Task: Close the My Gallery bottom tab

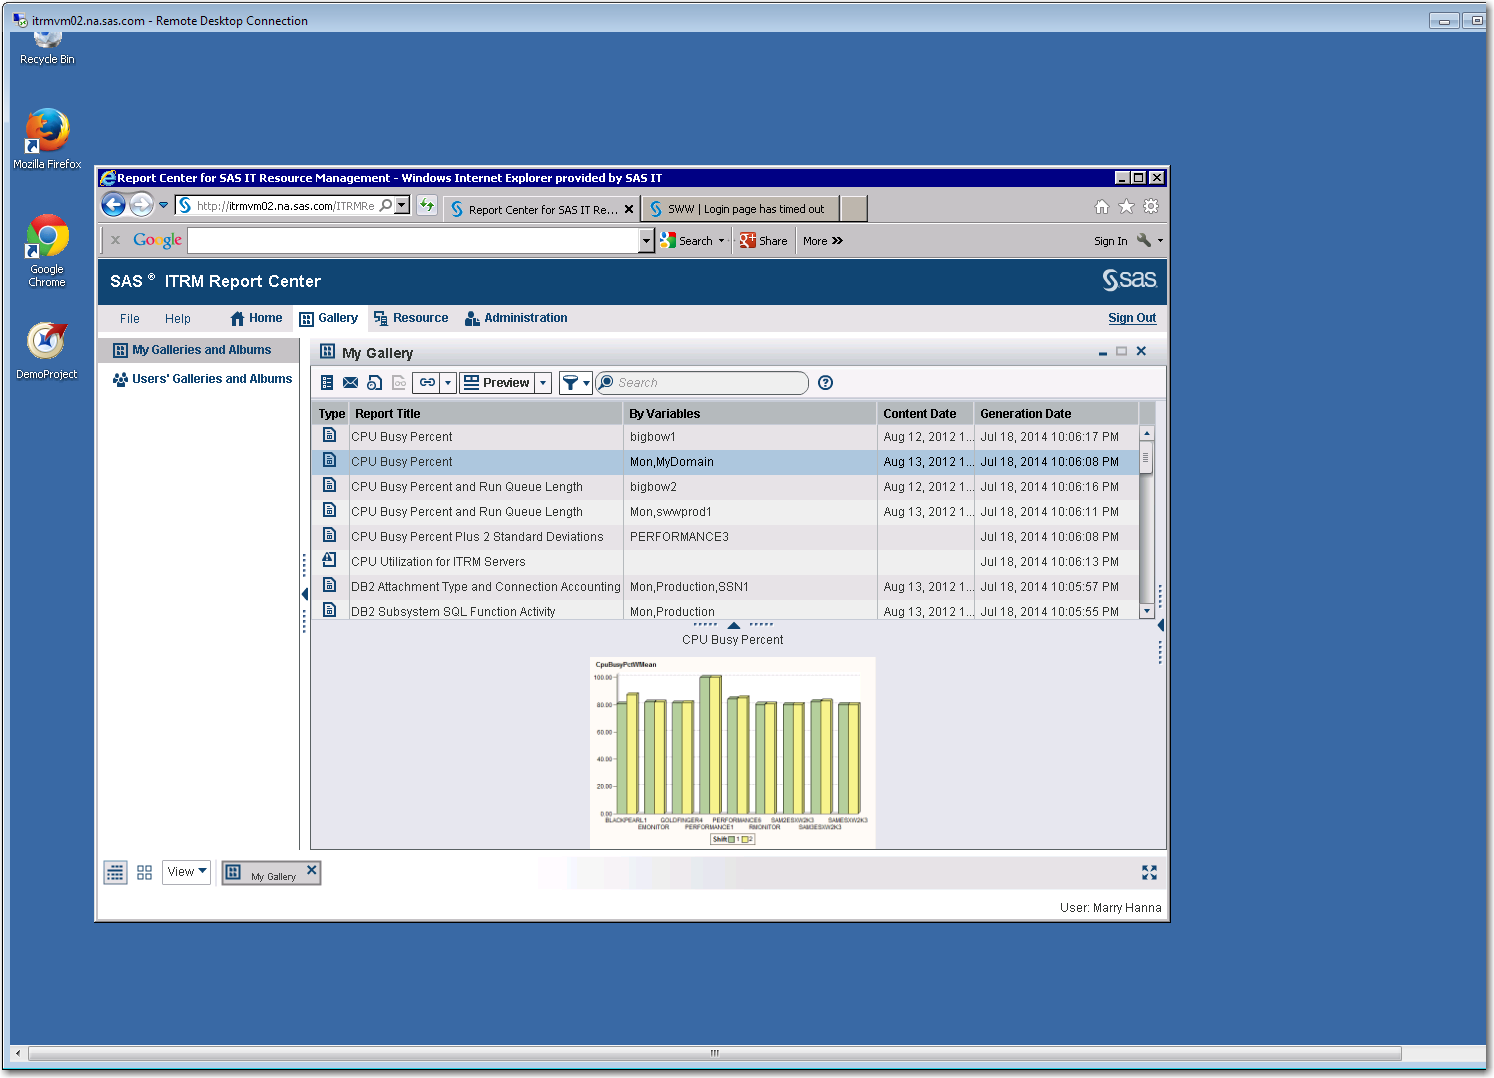Action: coord(312,870)
